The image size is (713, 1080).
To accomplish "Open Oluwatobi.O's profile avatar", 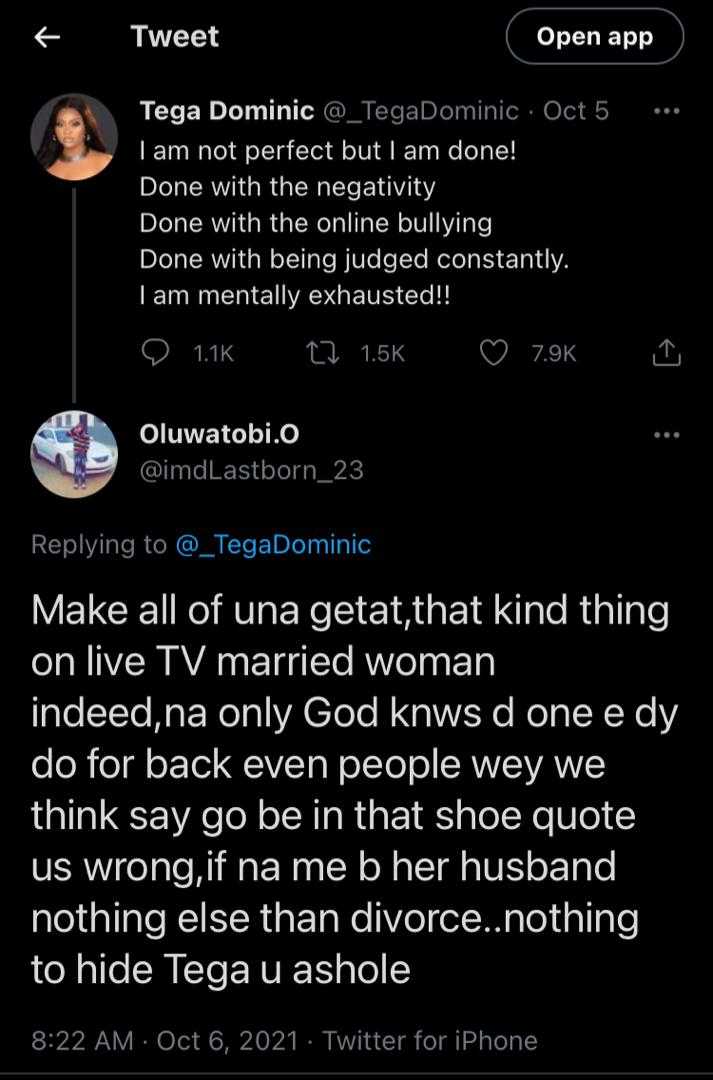I will (76, 452).
